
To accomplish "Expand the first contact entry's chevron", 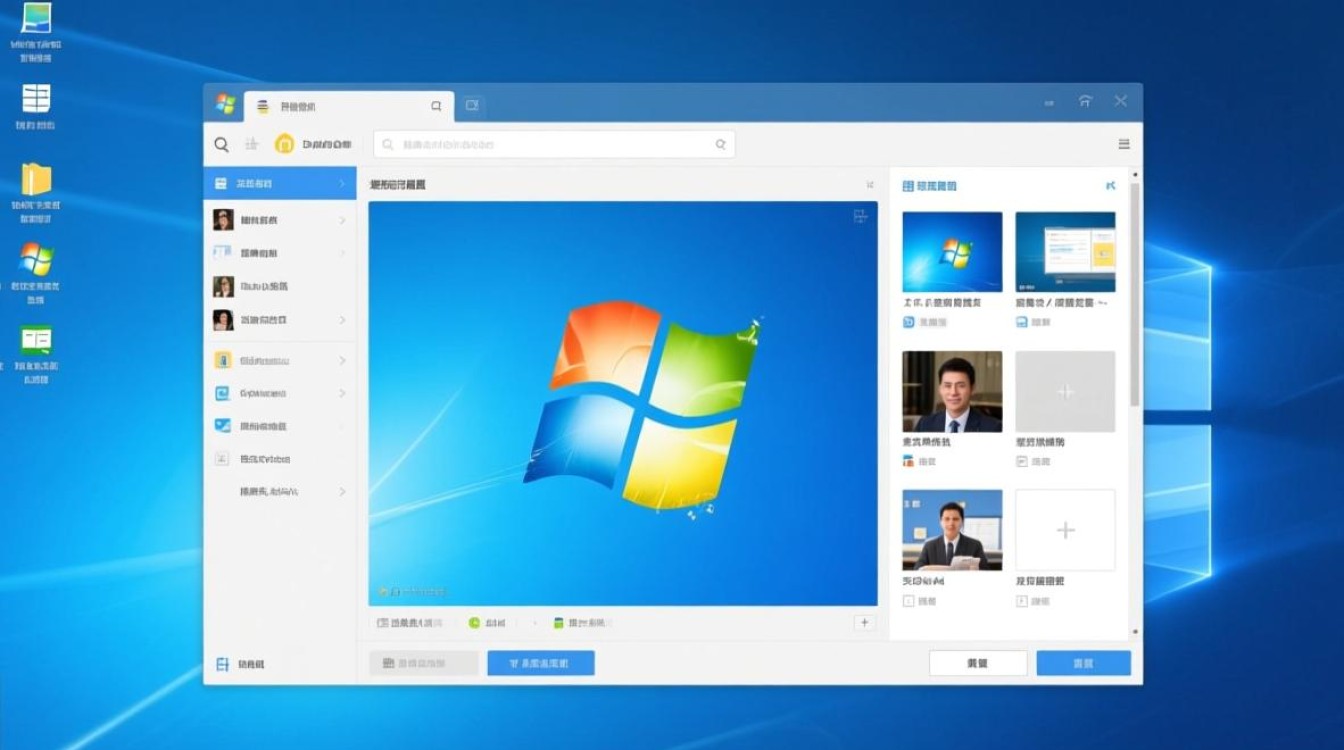I will tap(341, 219).
